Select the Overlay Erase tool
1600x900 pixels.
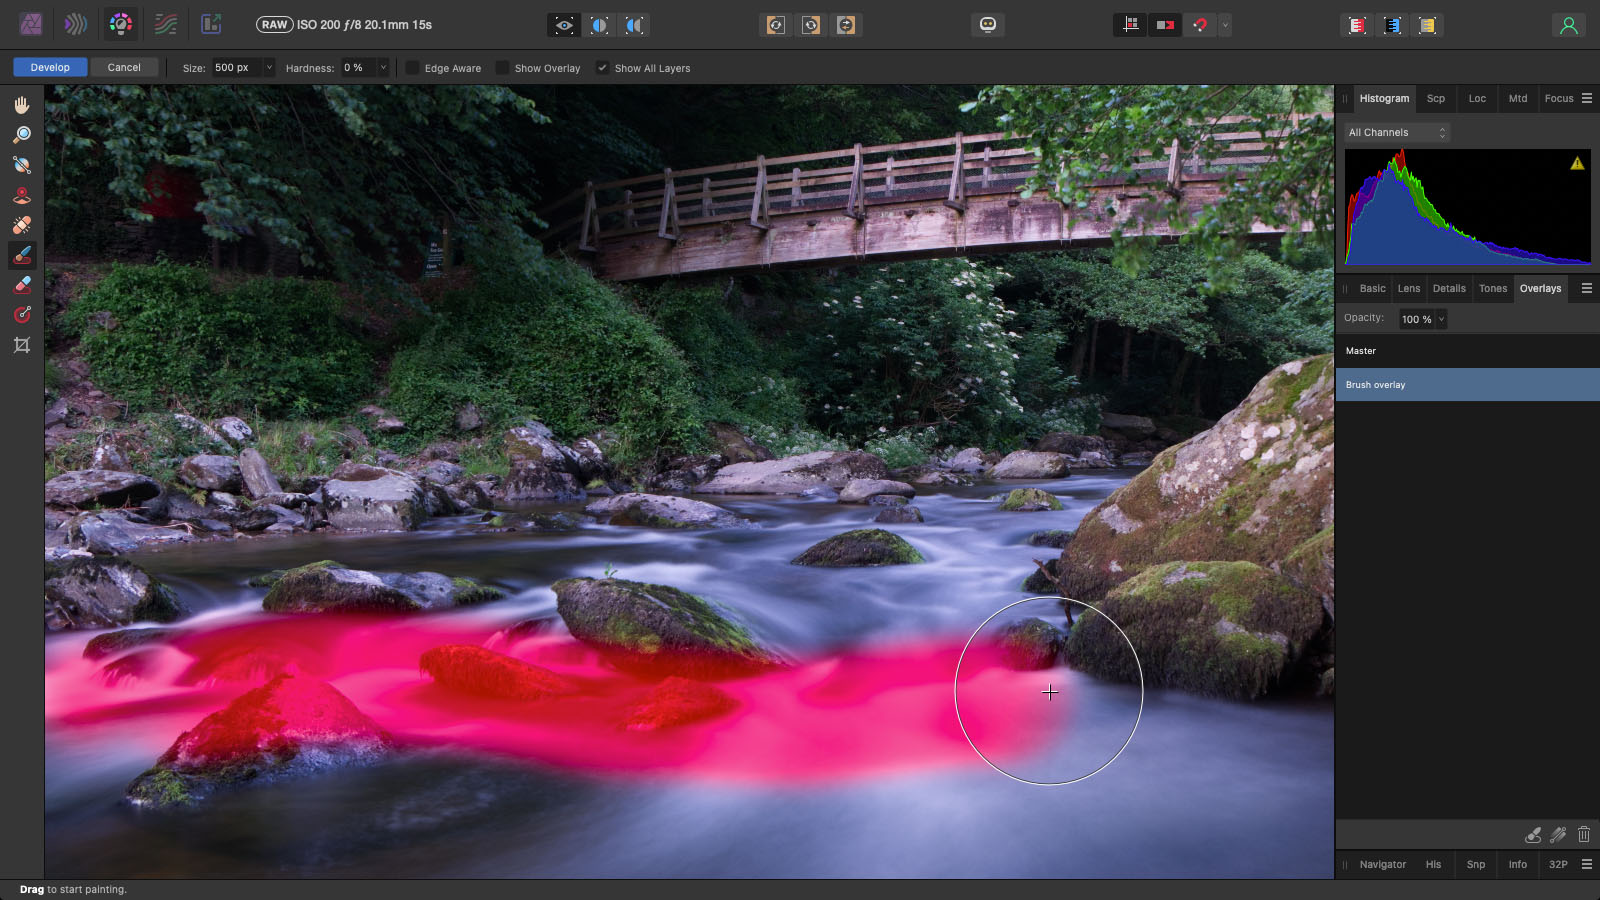[22, 285]
